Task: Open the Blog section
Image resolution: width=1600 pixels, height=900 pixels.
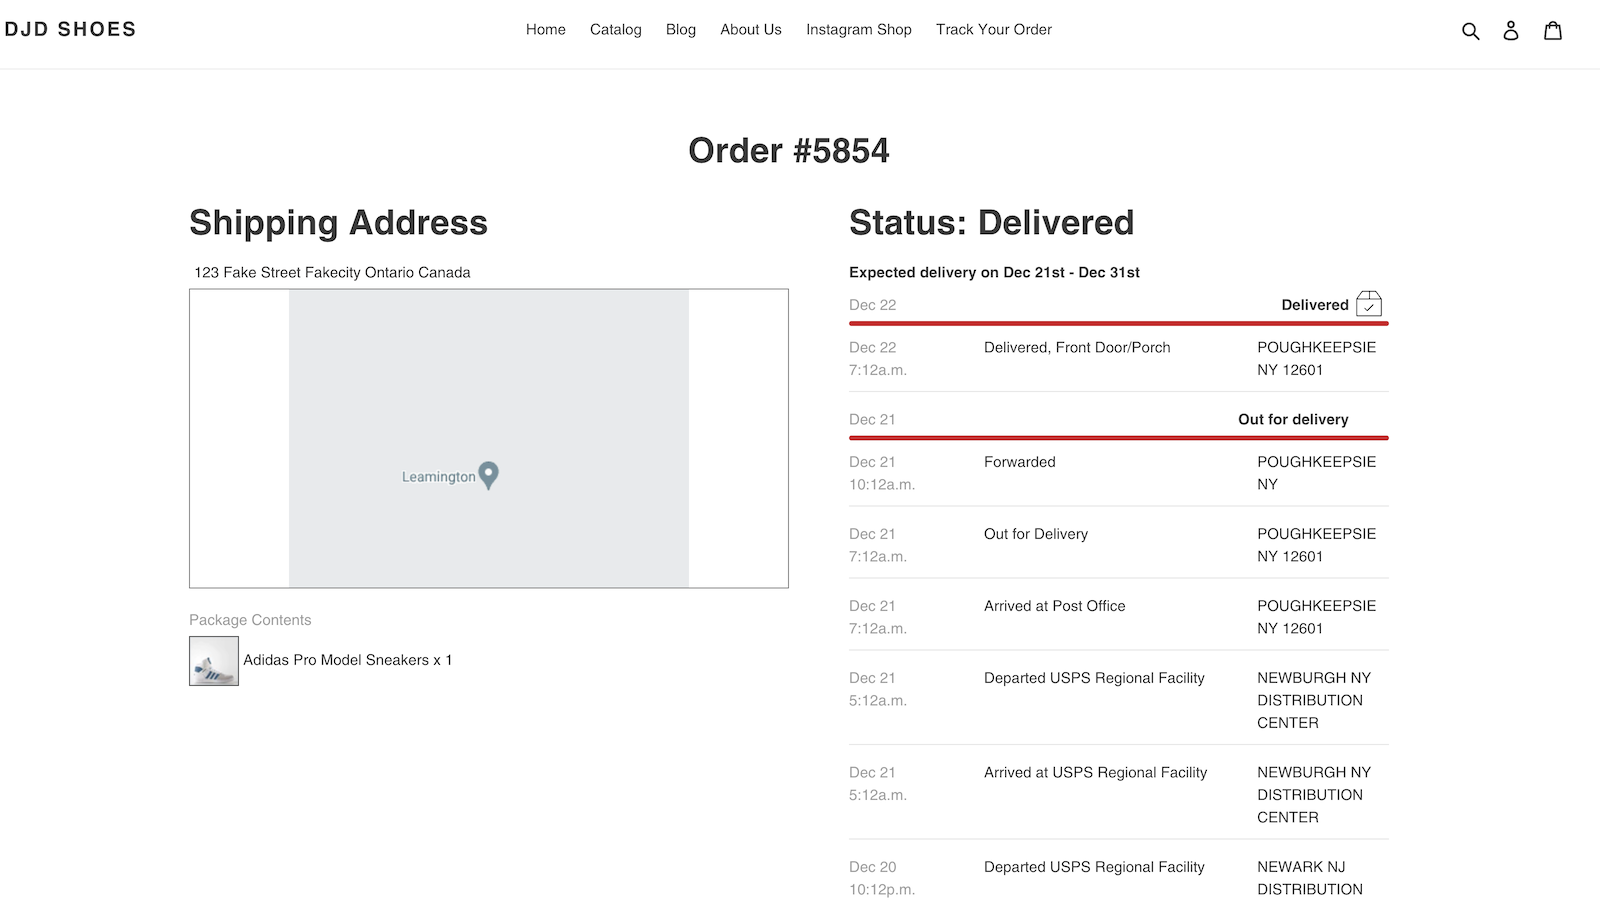Action: 681,29
